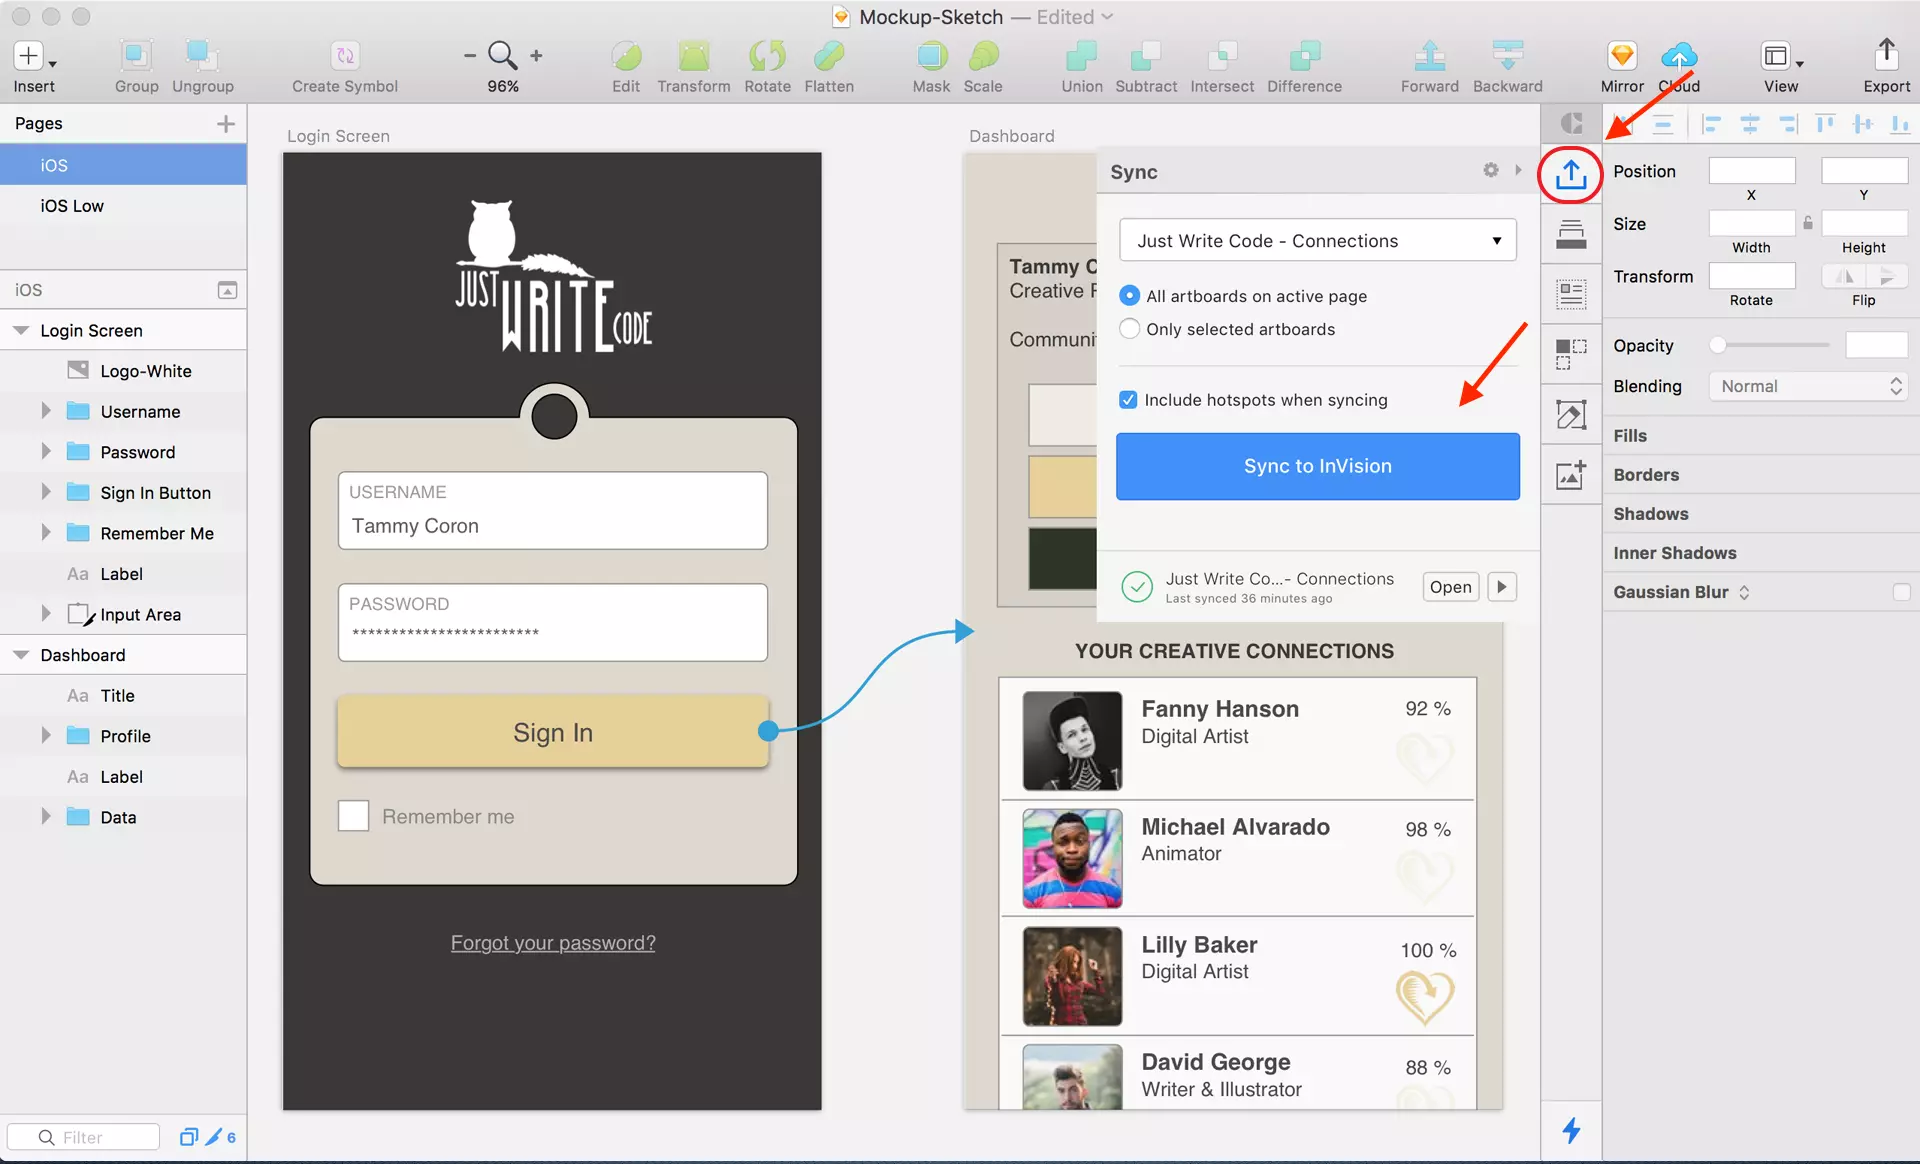Collapse the Login Screen artboard group
This screenshot has height=1164, width=1920.
click(x=20, y=330)
